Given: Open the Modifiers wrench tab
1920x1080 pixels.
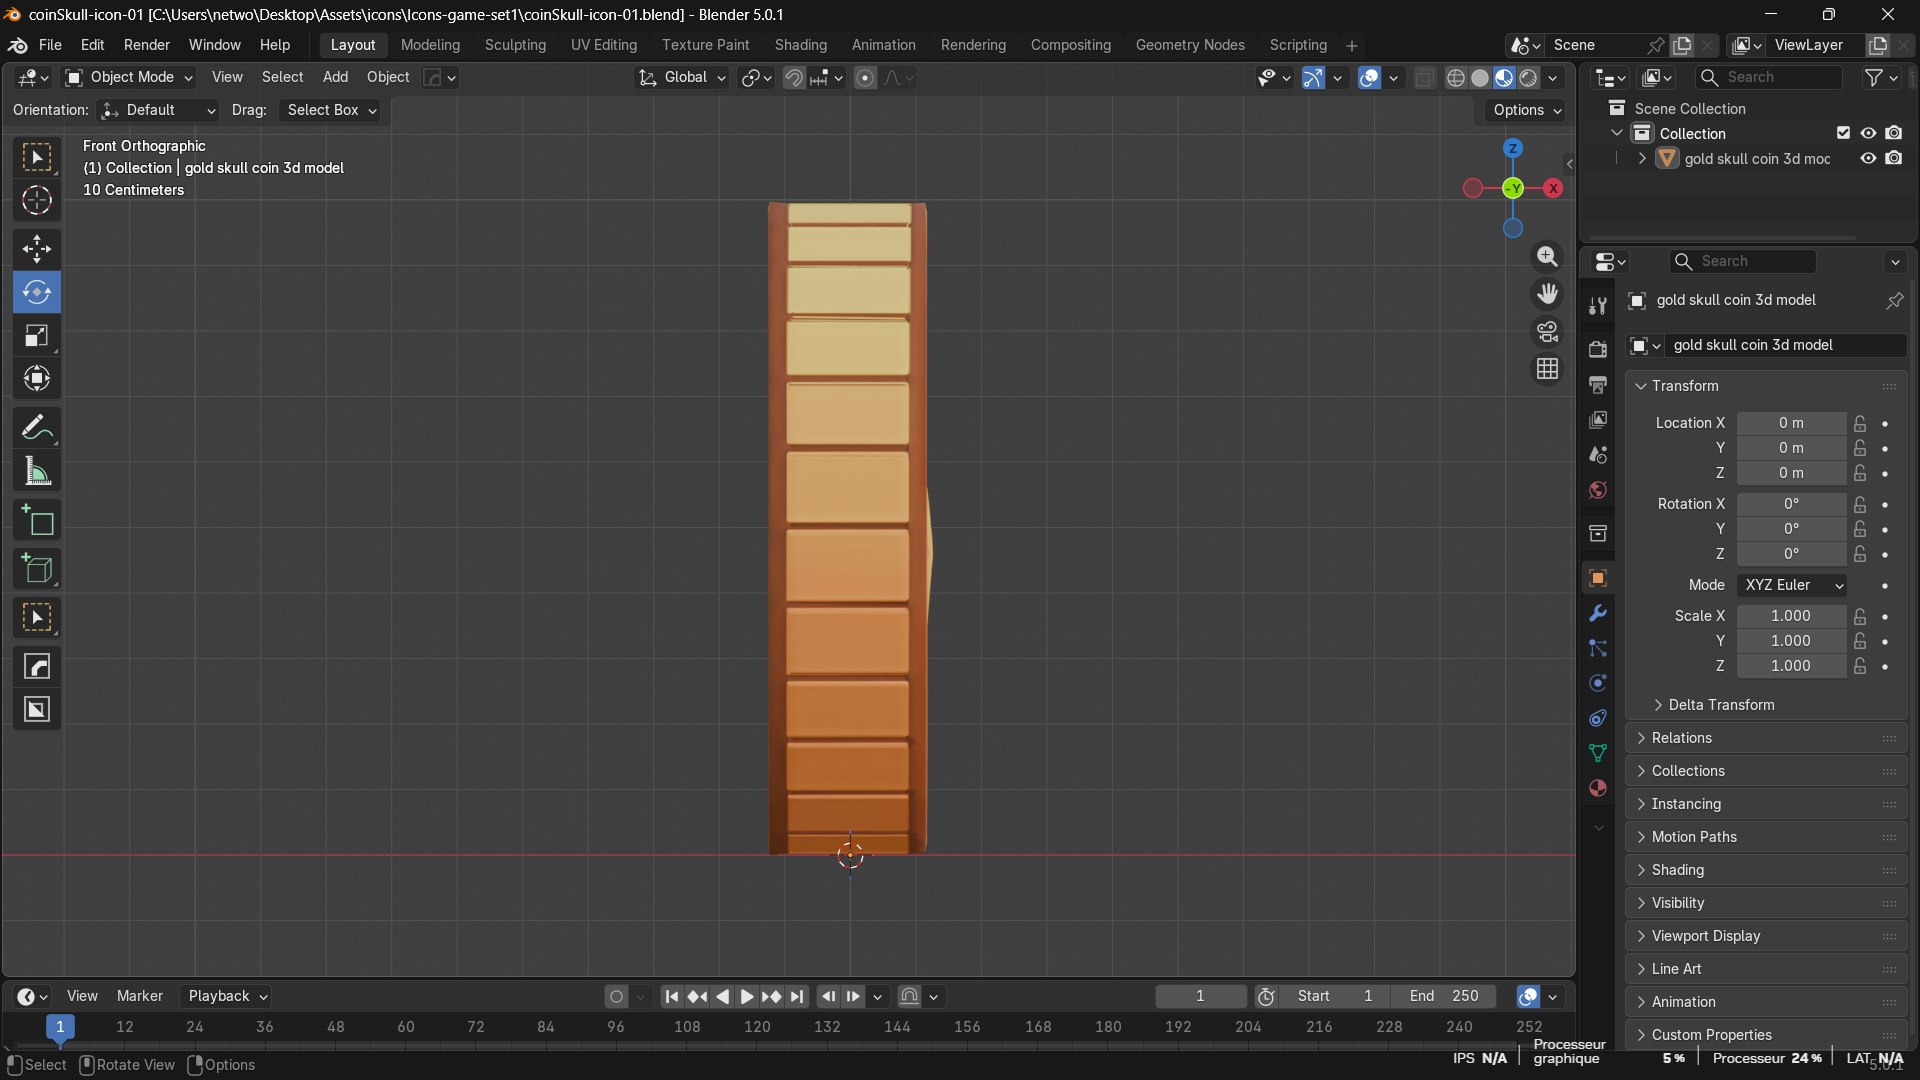Looking at the screenshot, I should coord(1598,613).
